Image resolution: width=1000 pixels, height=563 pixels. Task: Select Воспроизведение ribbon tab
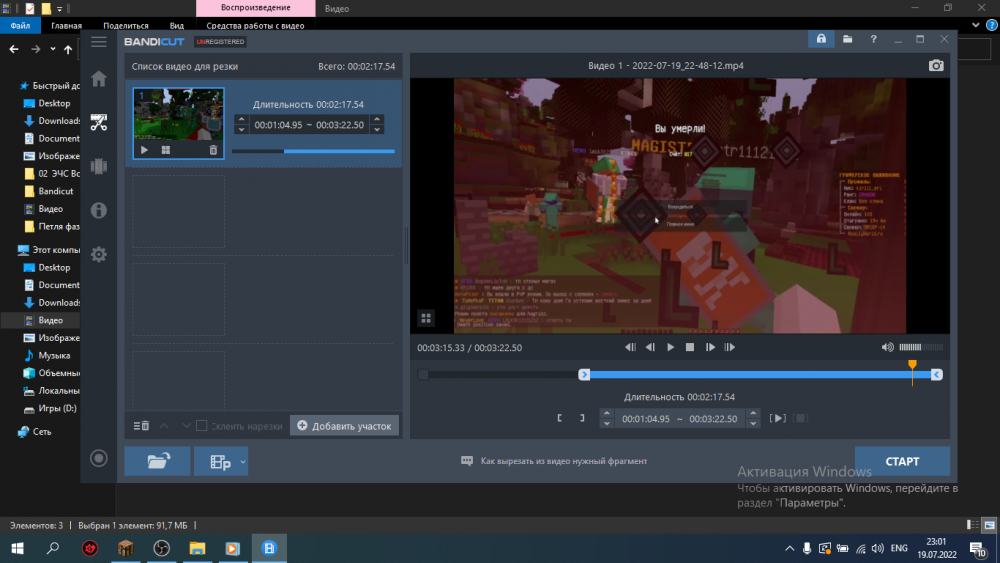pos(256,8)
